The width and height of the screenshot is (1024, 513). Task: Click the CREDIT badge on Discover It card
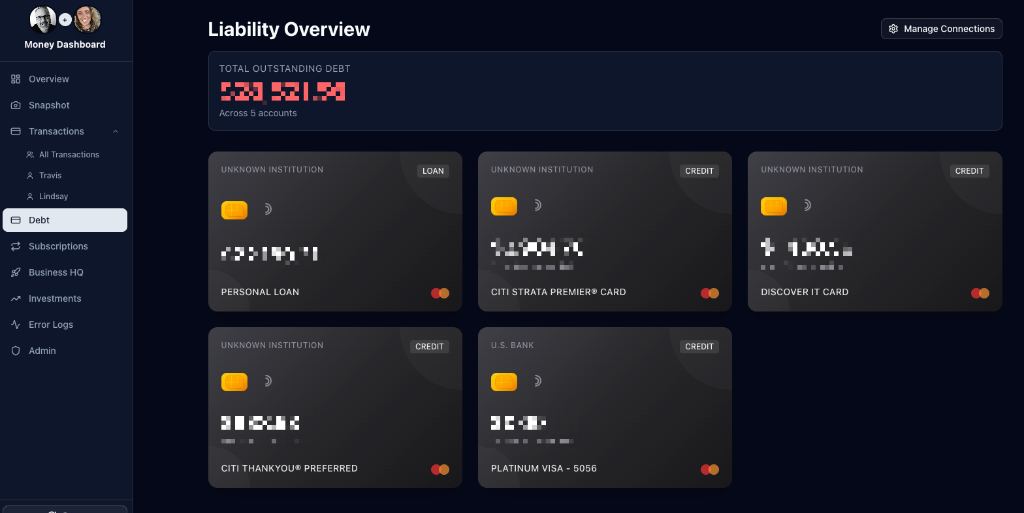pyautogui.click(x=969, y=171)
